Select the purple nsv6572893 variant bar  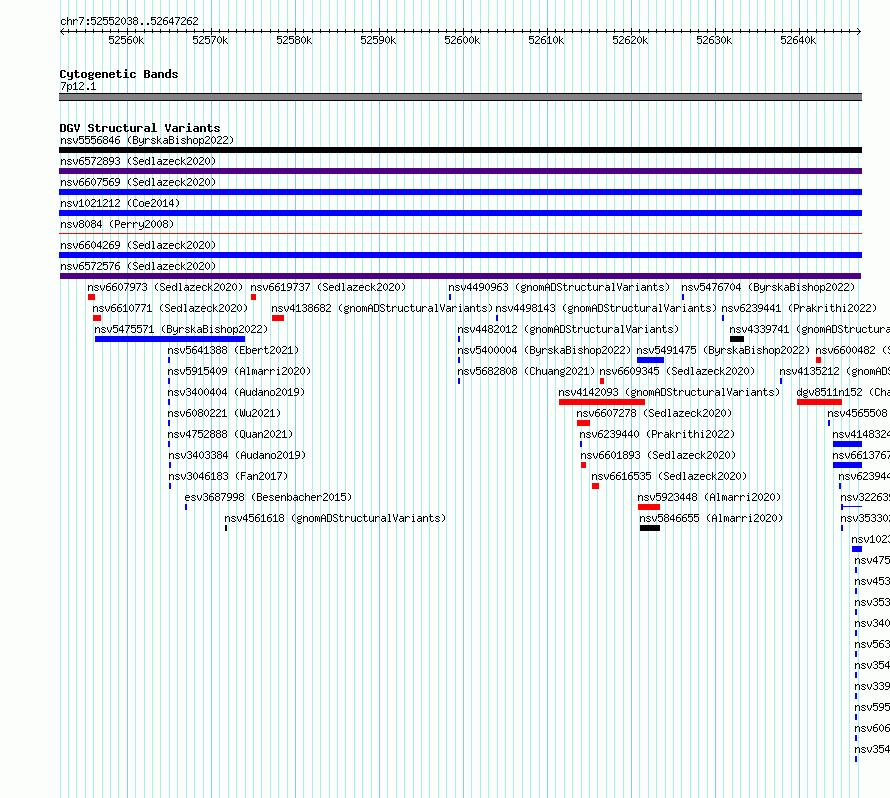click(x=460, y=171)
